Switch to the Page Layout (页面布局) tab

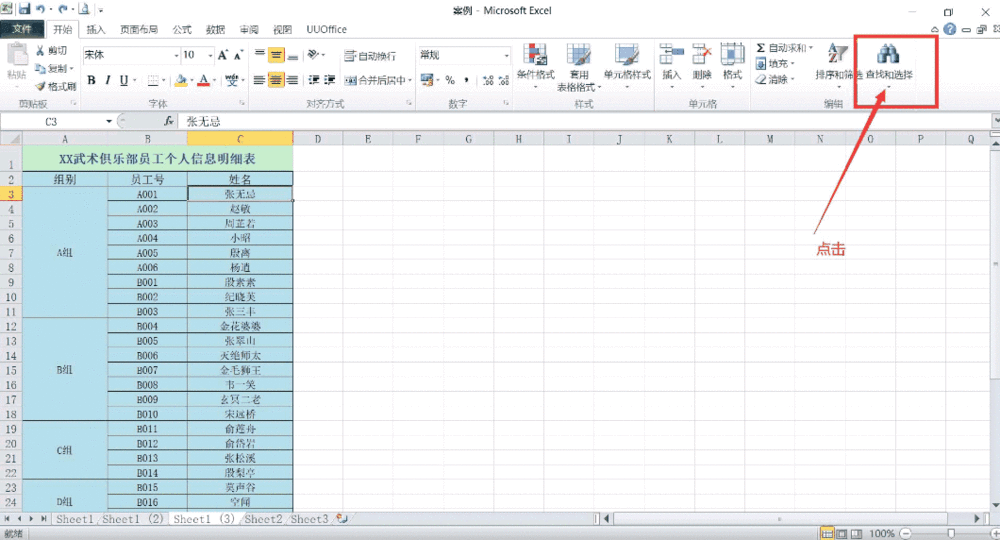tap(138, 29)
